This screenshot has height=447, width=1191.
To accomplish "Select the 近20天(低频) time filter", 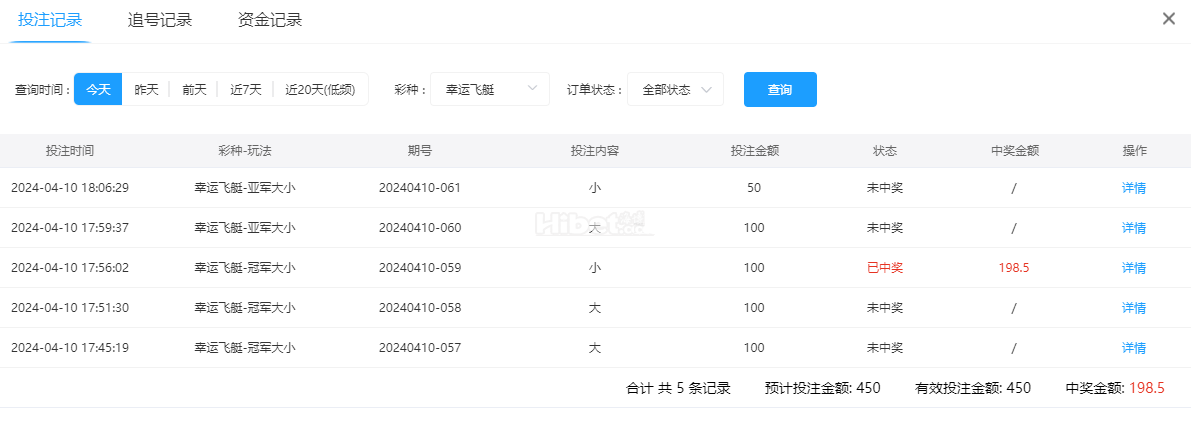I will (321, 89).
